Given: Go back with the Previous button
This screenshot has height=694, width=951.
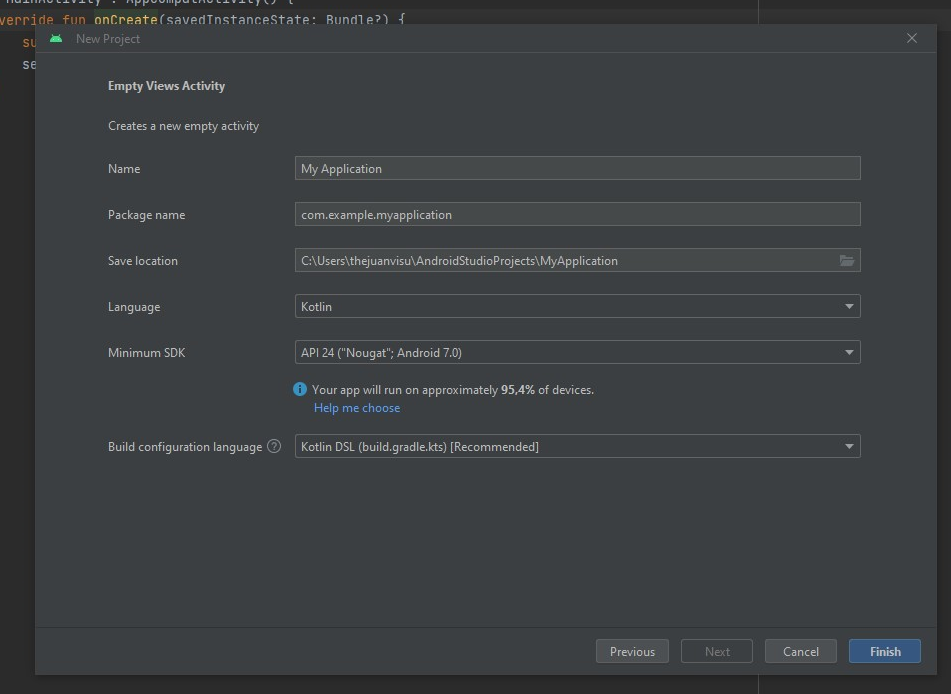Looking at the screenshot, I should pyautogui.click(x=632, y=652).
